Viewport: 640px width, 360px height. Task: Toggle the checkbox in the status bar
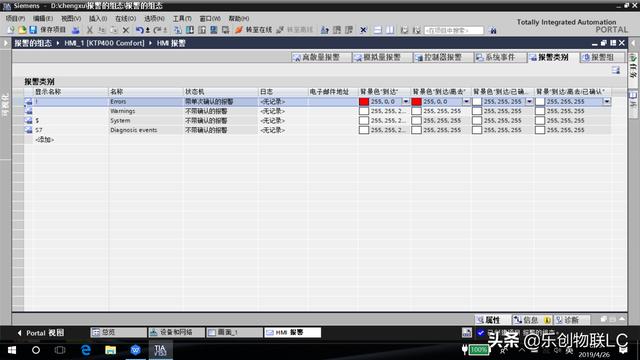click(480, 333)
